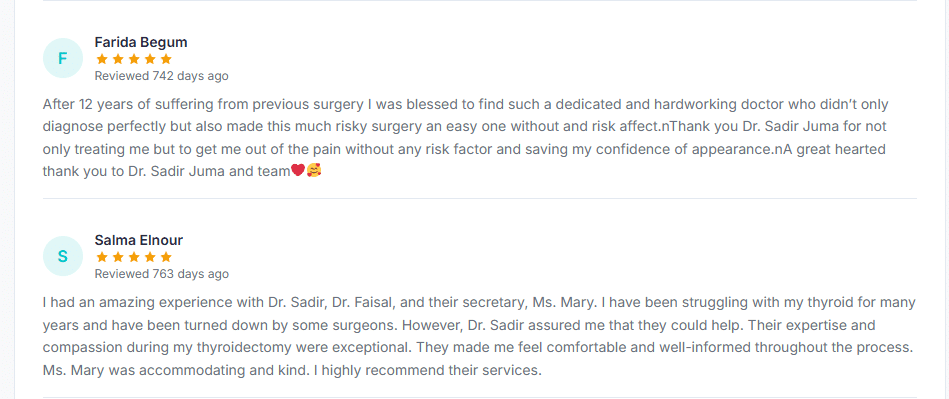
Task: Click Farida Begum's avatar circle with F
Action: coord(62,58)
